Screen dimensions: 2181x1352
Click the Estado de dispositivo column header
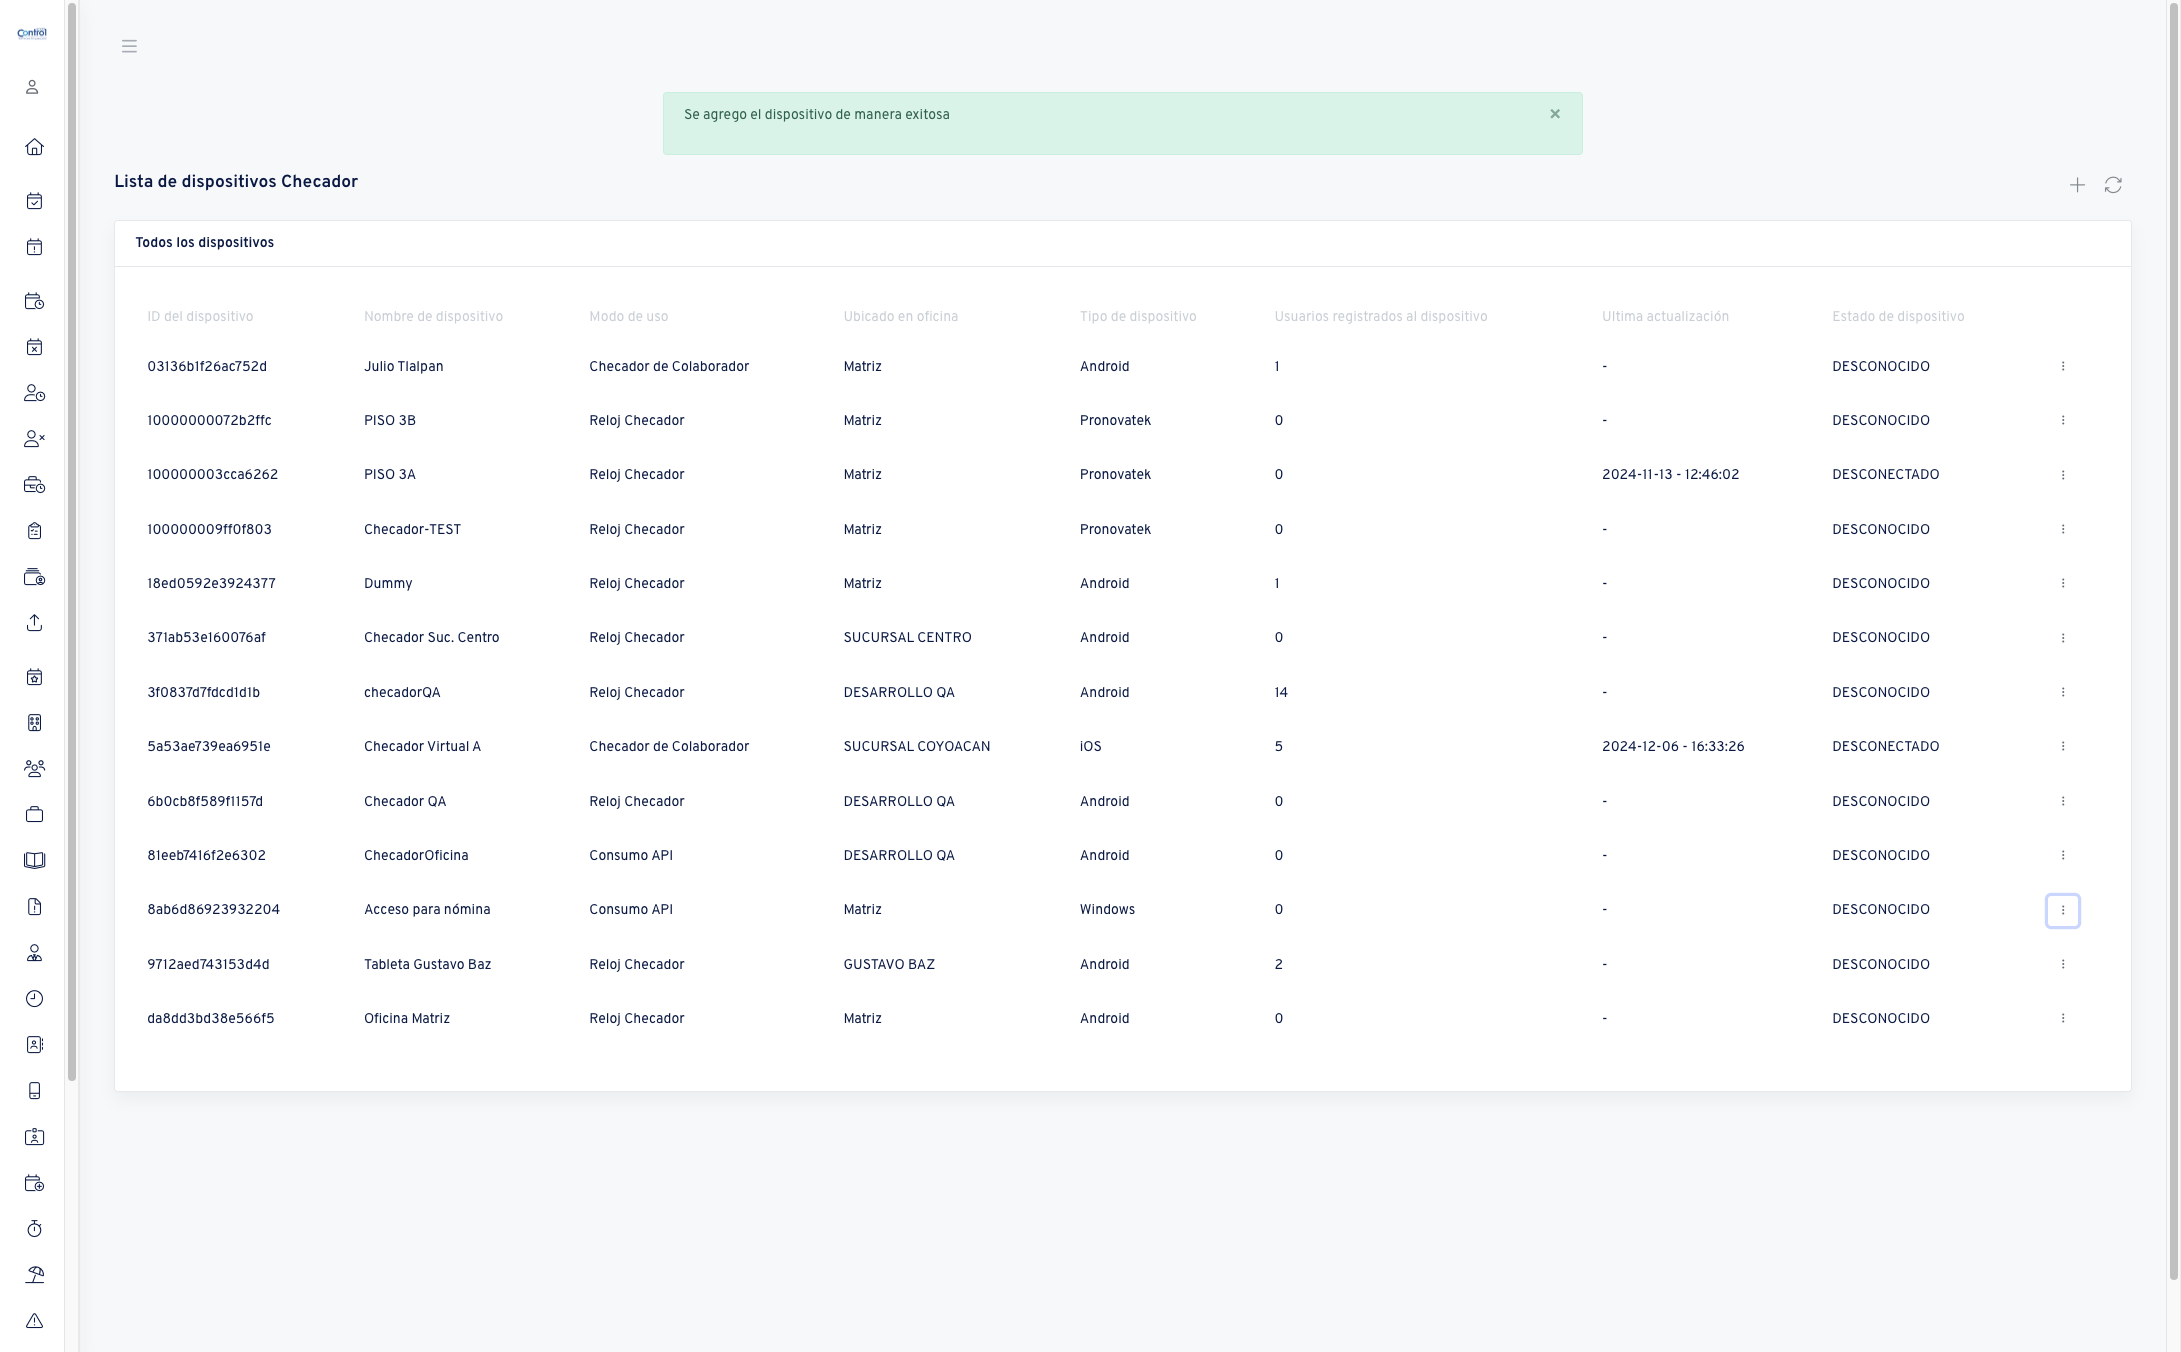[1898, 317]
